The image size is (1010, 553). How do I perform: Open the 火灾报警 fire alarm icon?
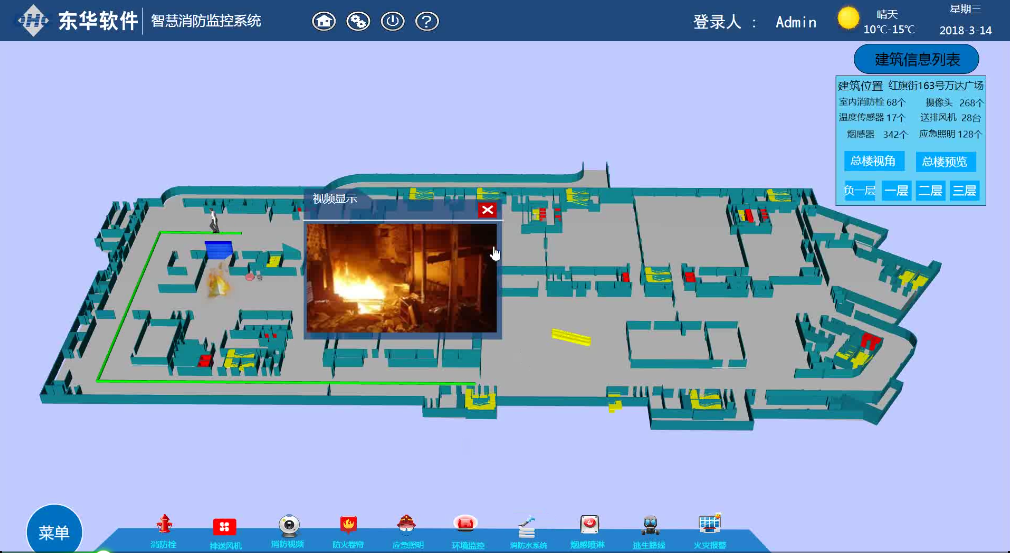[x=710, y=526]
